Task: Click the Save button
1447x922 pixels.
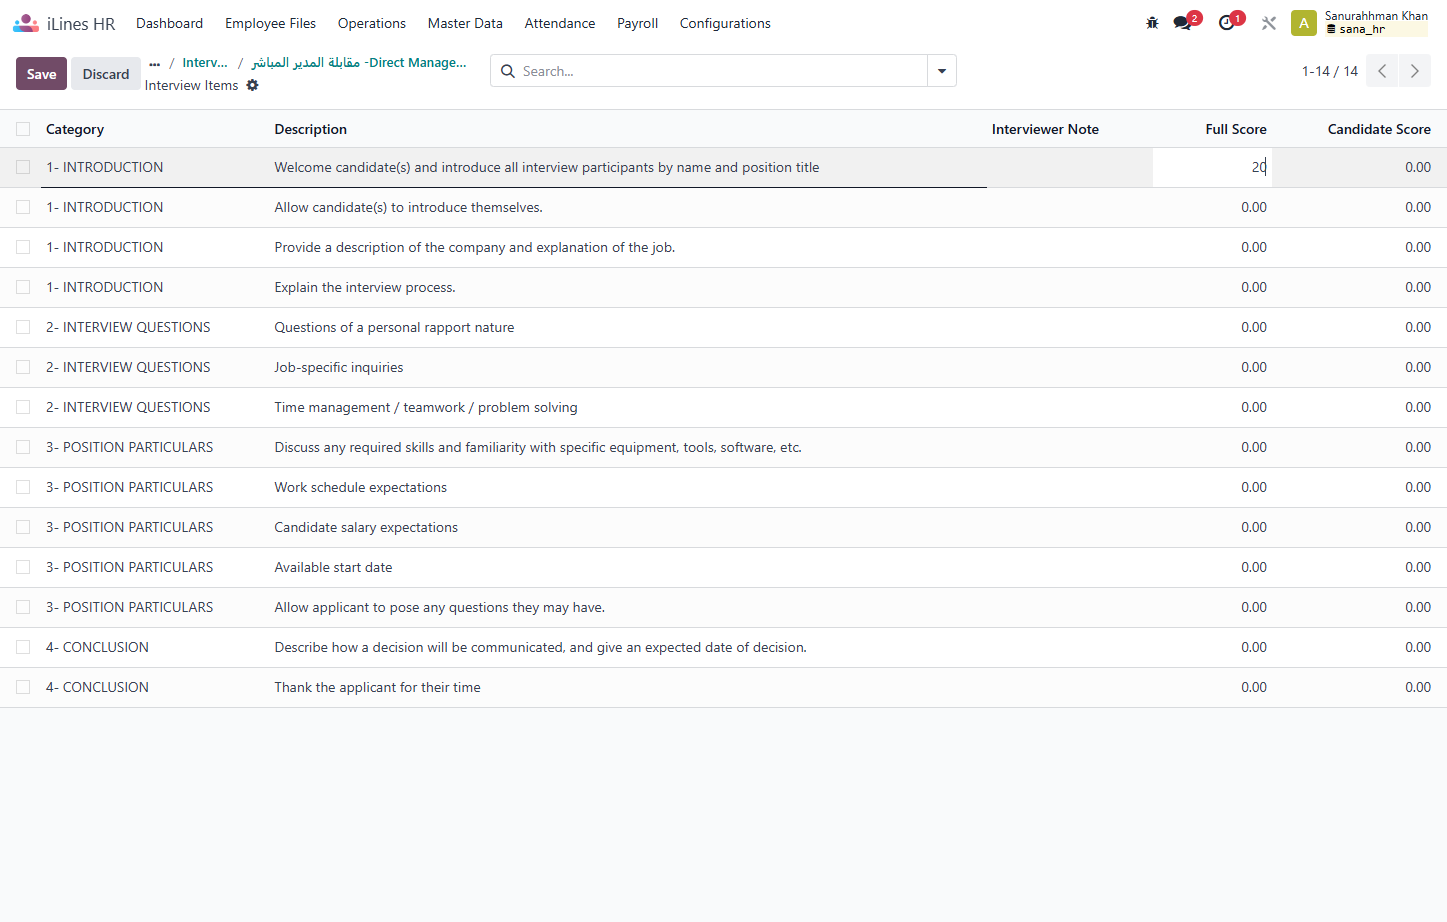Action: coord(41,74)
